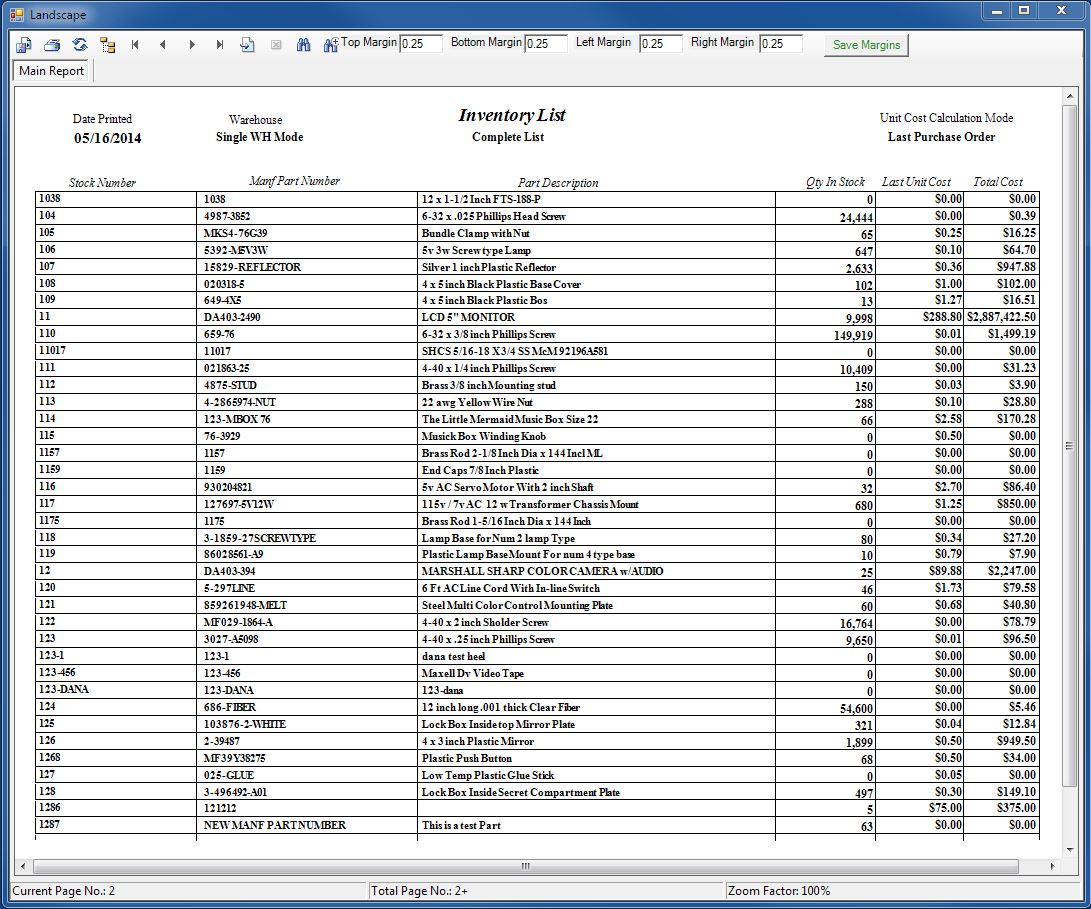This screenshot has height=909, width=1091.
Task: Go to the first page
Action: coord(135,45)
